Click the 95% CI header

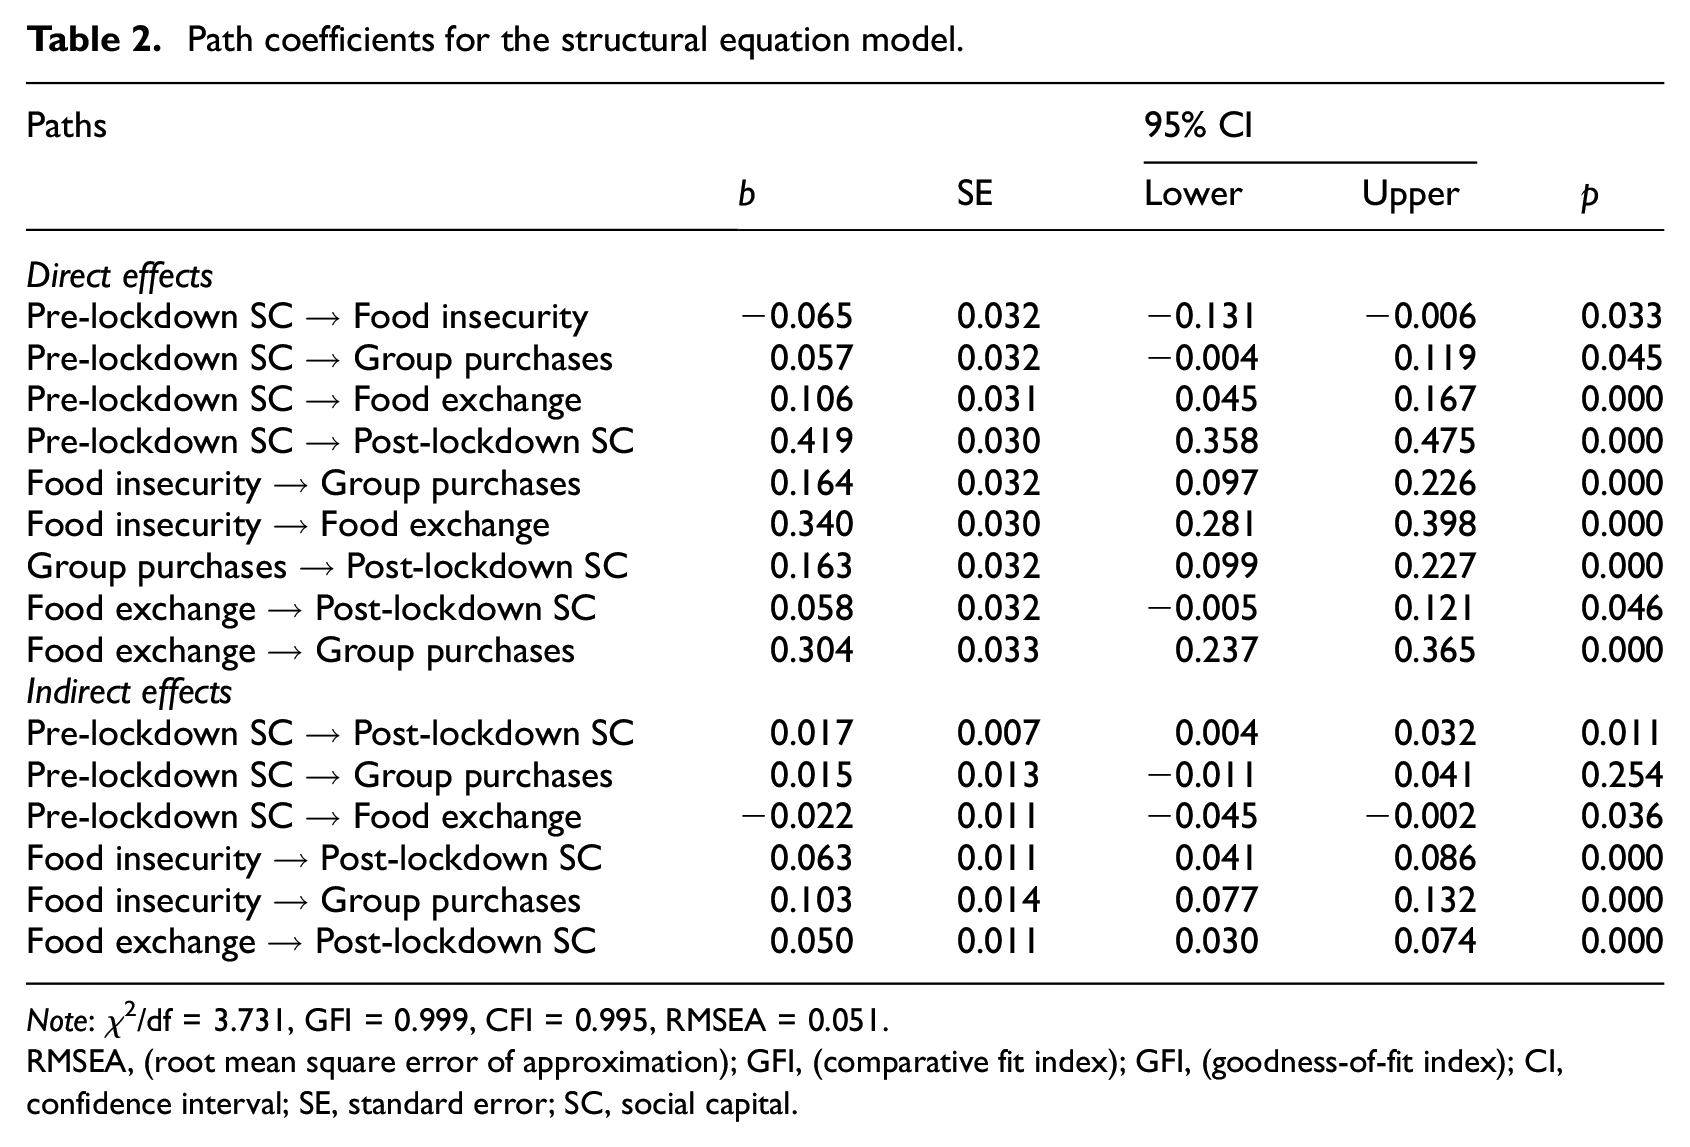pyautogui.click(x=1198, y=126)
